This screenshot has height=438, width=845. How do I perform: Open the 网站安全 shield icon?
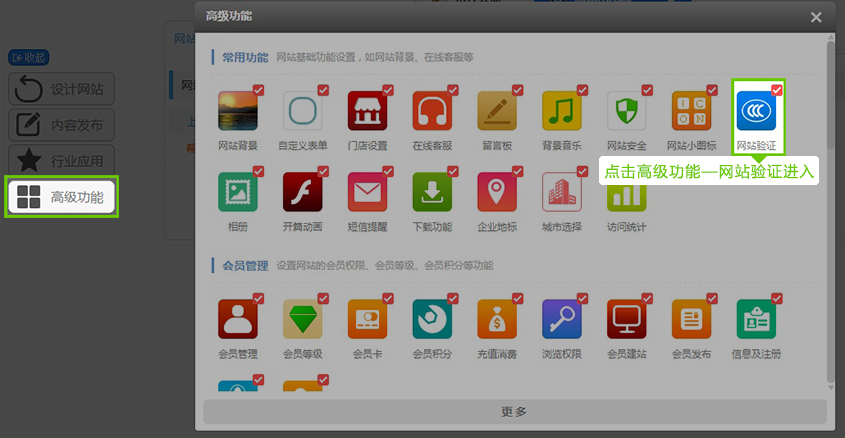(626, 111)
